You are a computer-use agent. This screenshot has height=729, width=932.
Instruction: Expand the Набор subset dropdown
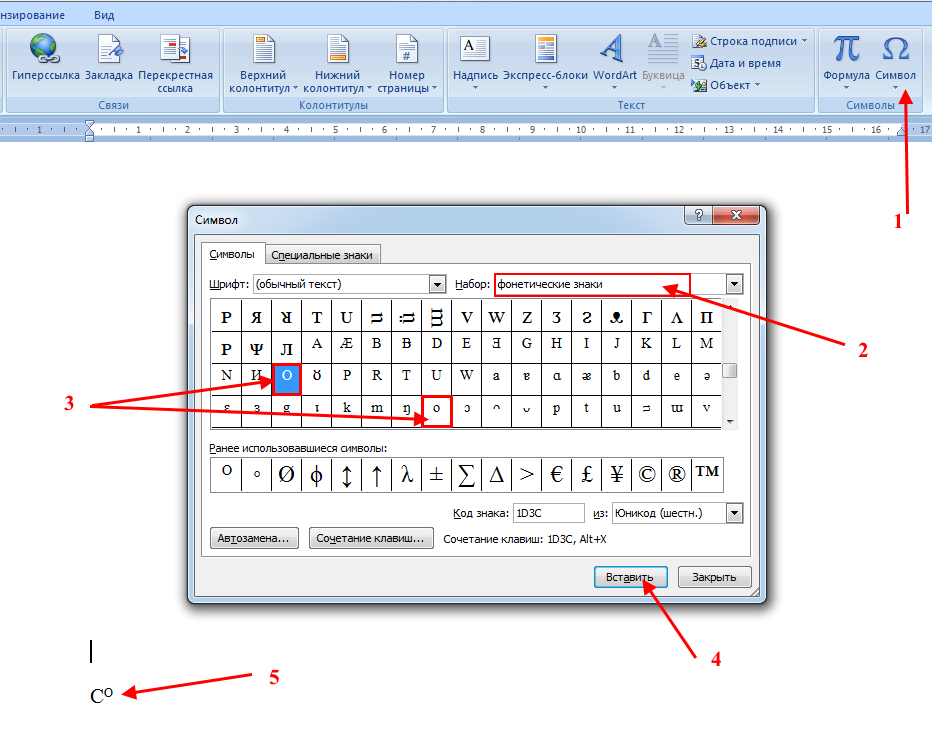735,284
